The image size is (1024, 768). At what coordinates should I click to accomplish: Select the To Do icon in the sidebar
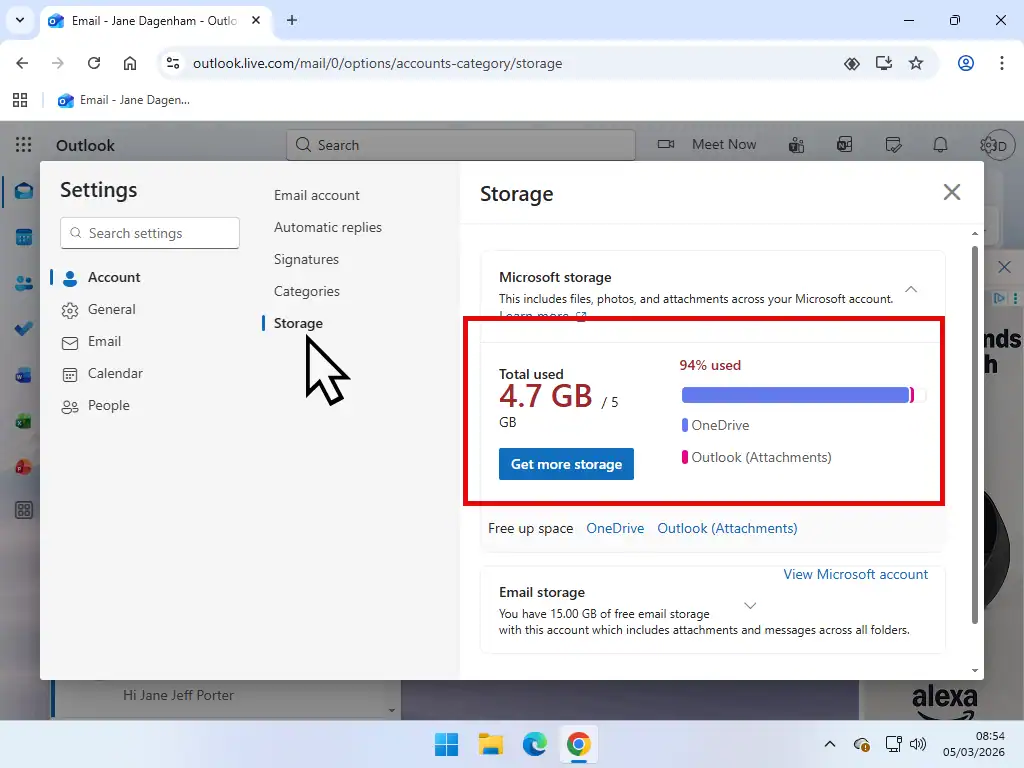[23, 328]
